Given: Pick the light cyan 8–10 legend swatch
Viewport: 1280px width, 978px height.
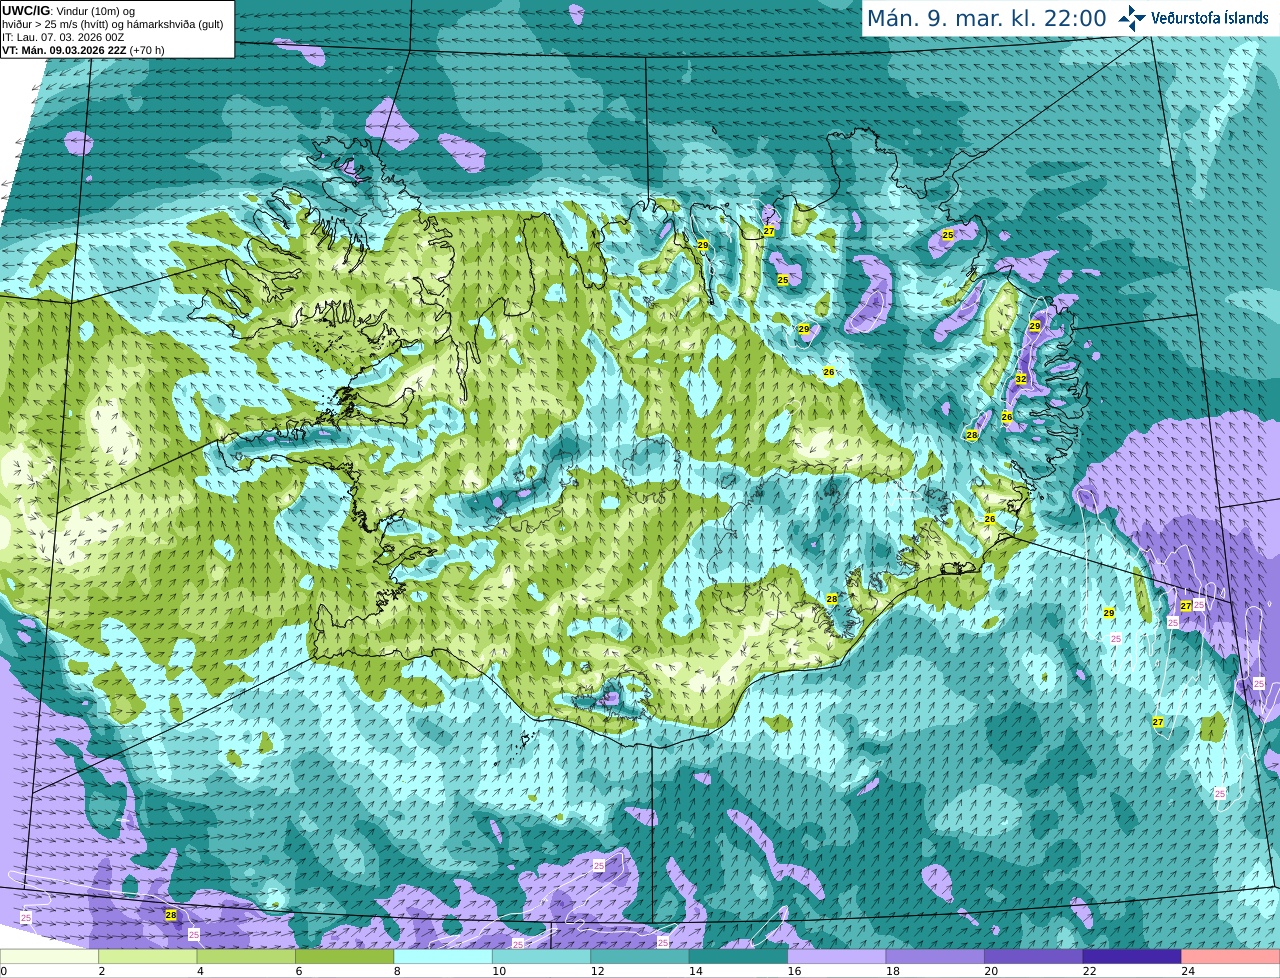Looking at the screenshot, I should (443, 957).
